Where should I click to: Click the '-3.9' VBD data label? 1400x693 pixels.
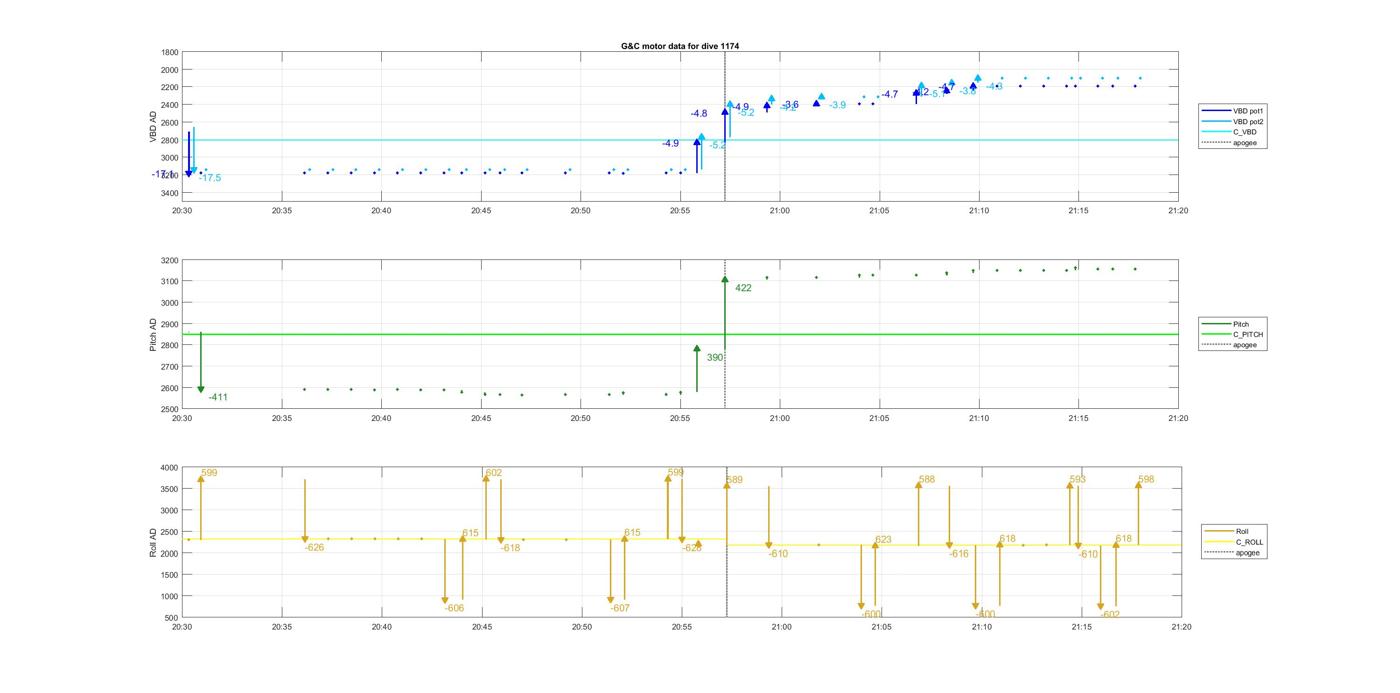837,105
